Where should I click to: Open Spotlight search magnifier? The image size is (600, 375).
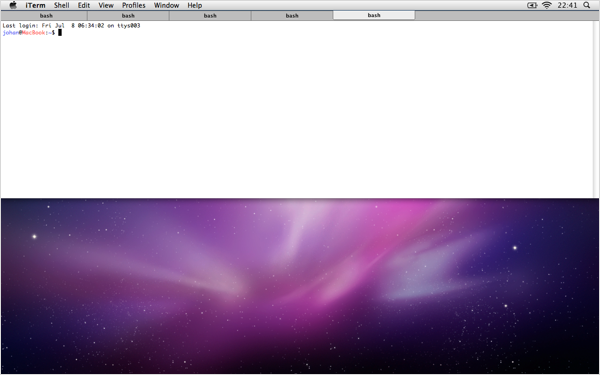(587, 5)
